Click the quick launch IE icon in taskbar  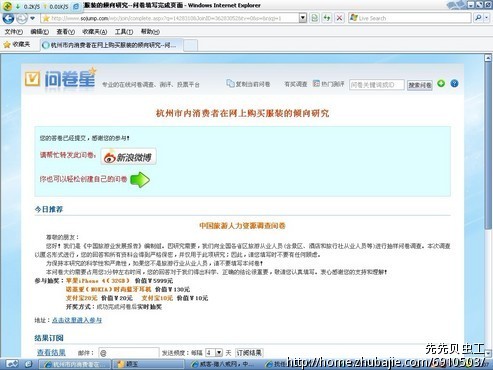(x=28, y=364)
